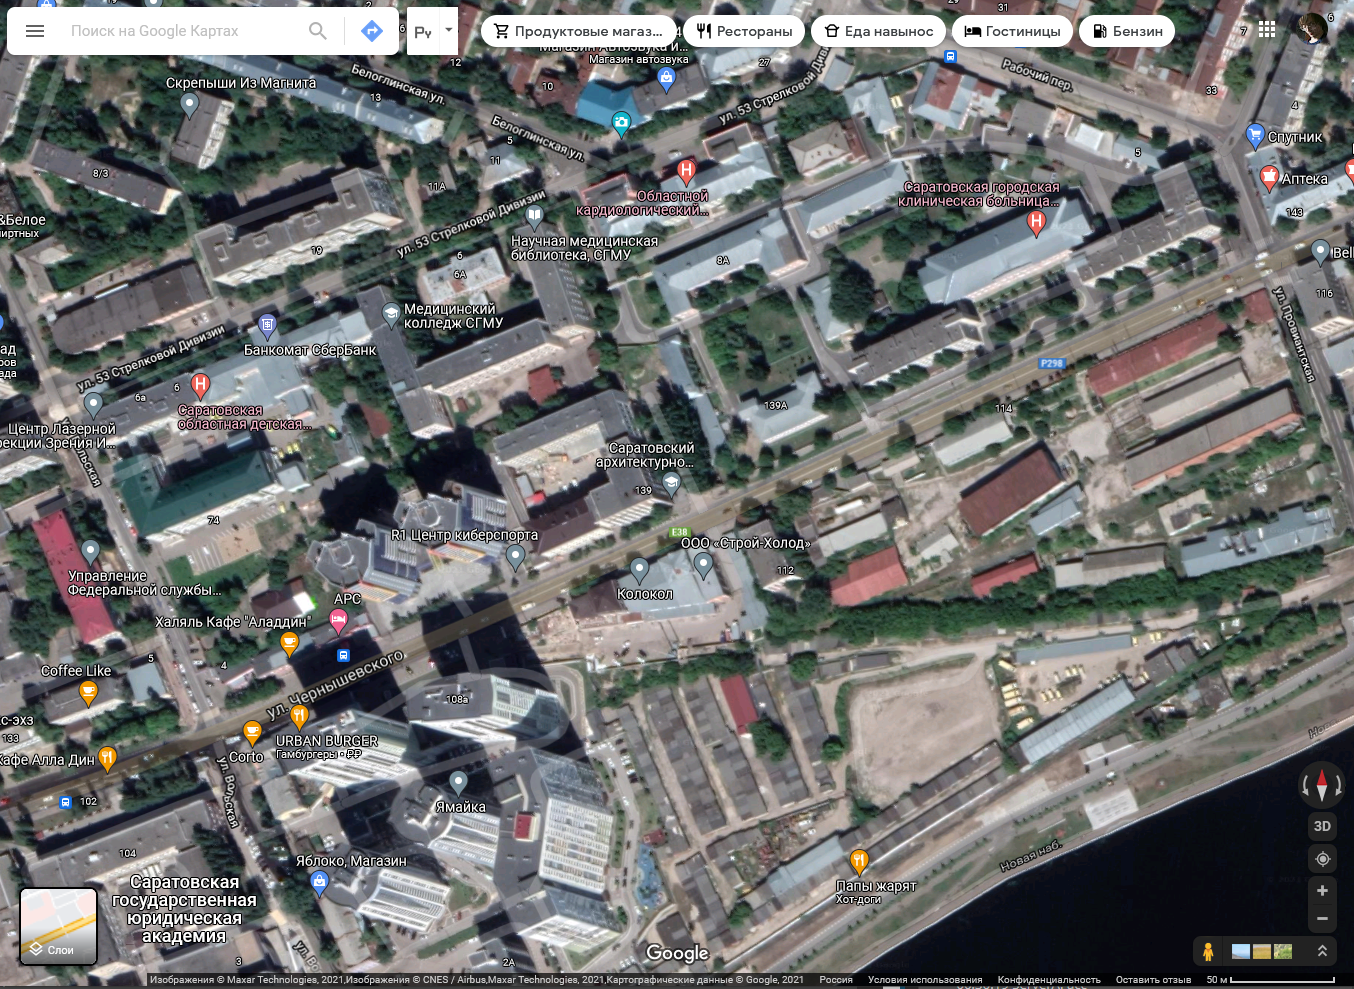This screenshot has height=989, width=1354.
Task: Open directions with the blue arrow icon
Action: click(x=372, y=31)
